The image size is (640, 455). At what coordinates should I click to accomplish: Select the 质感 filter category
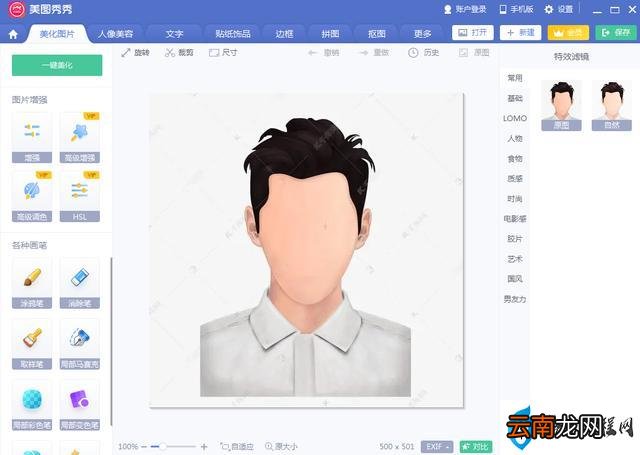(x=515, y=178)
